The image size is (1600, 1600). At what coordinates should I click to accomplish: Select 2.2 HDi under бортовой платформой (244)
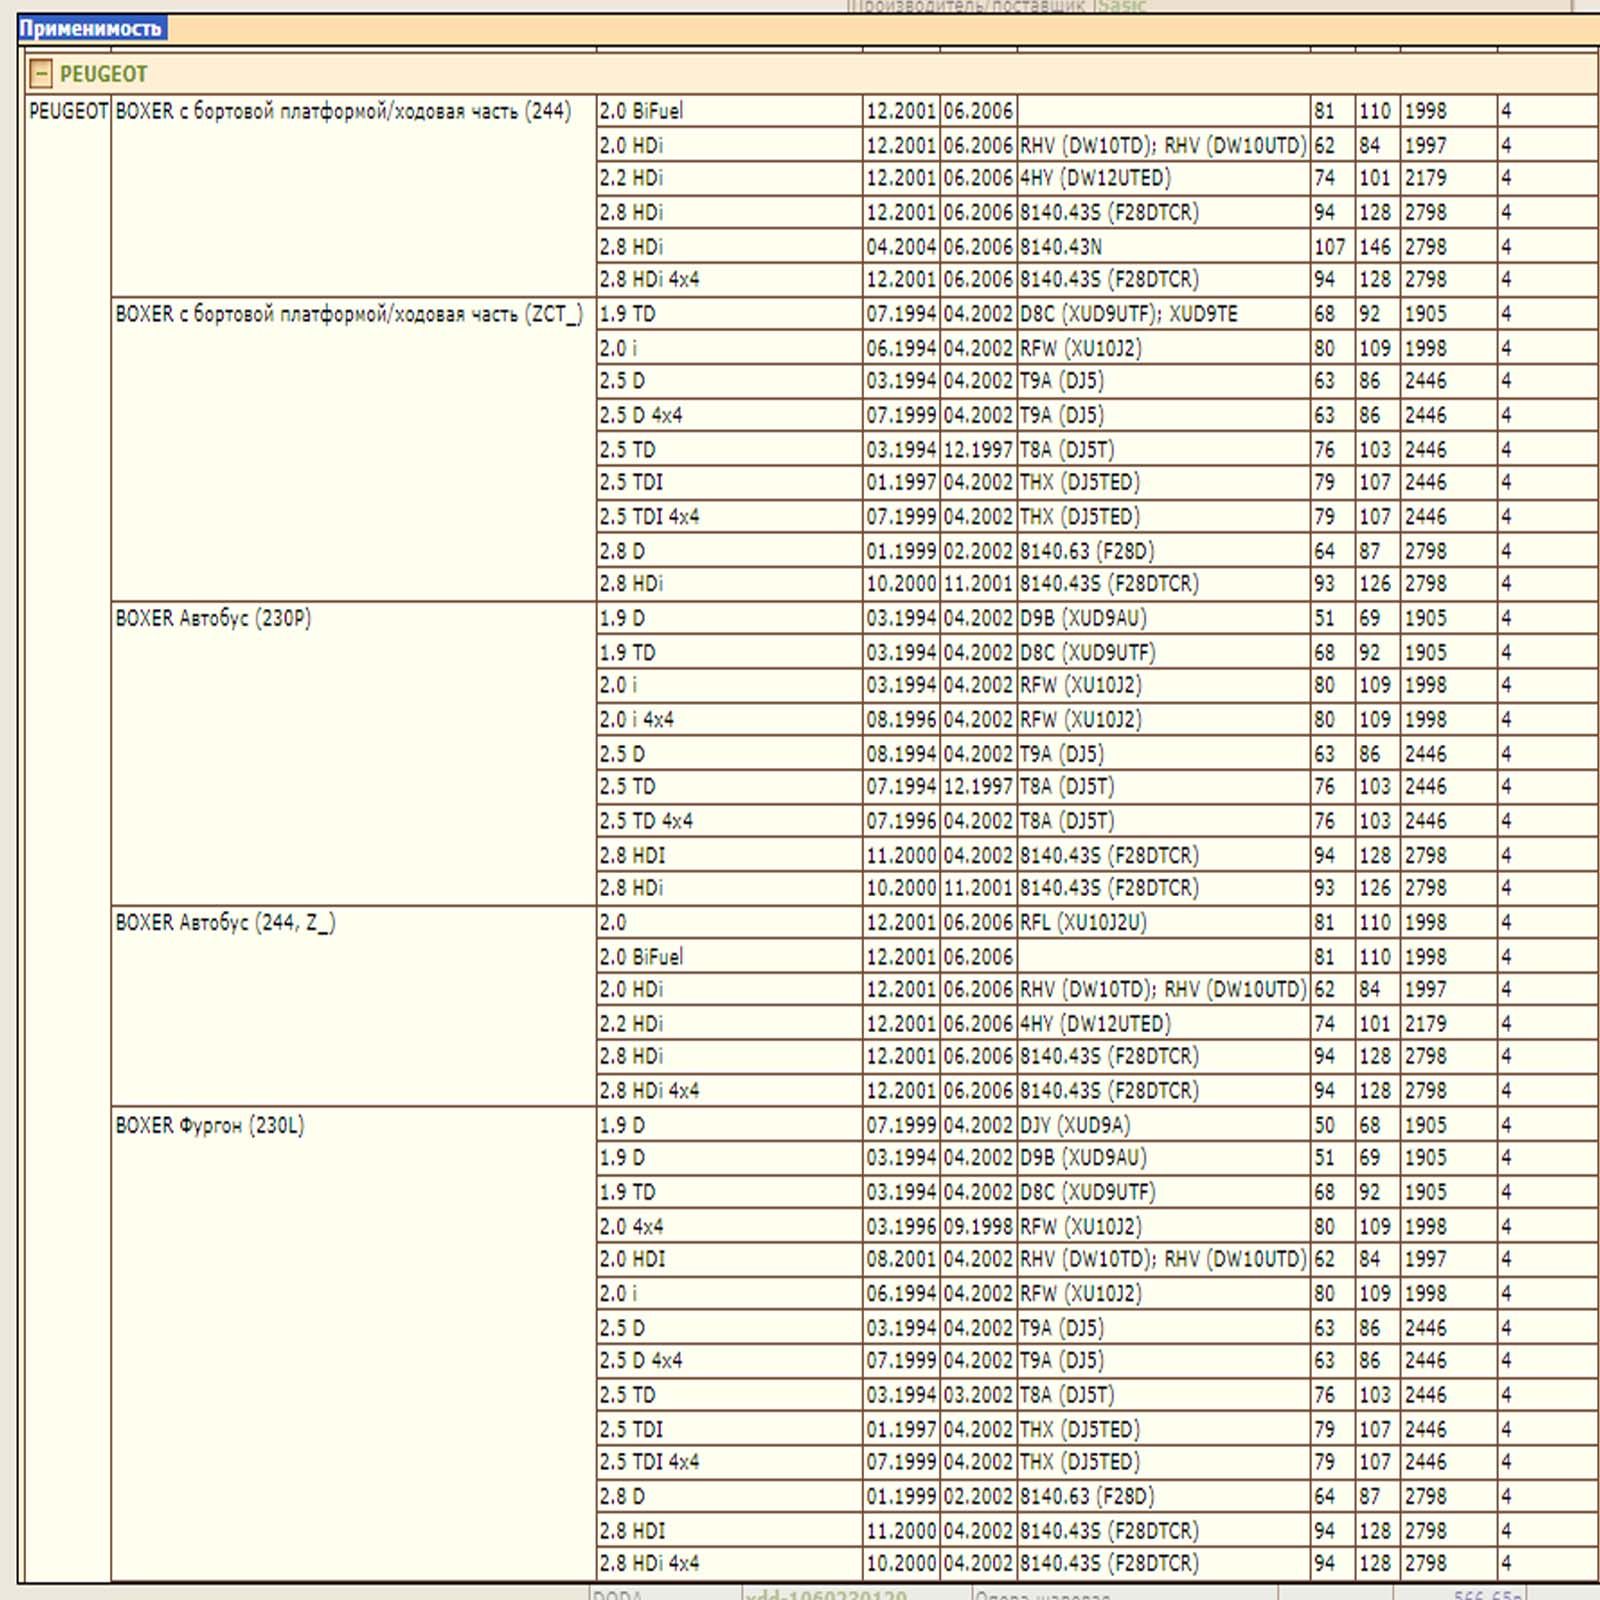point(729,178)
